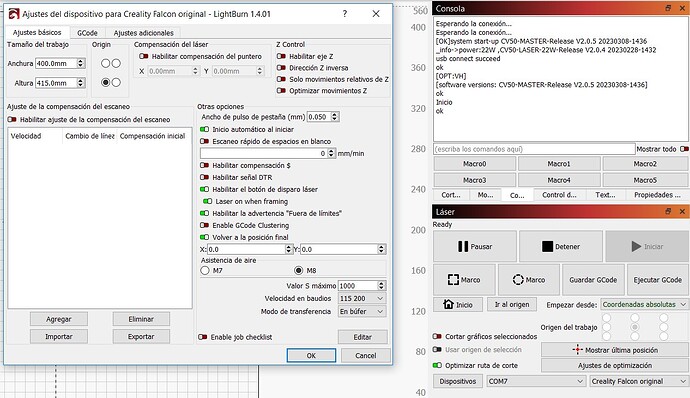The height and width of the screenshot is (398, 690).
Task: Click the help question mark in dialog title
Action: coord(345,14)
